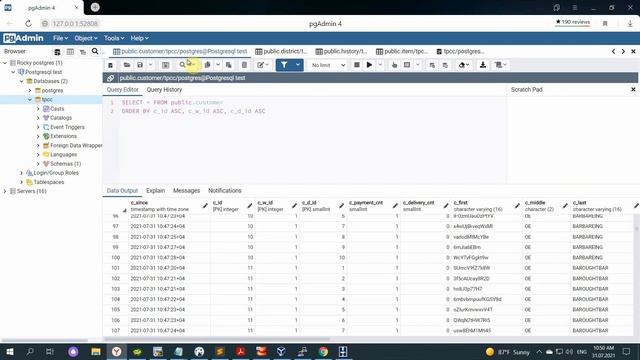This screenshot has height=360, width=640.
Task: Collapse the Rocky postgres (1) server group
Action: (x=5, y=63)
